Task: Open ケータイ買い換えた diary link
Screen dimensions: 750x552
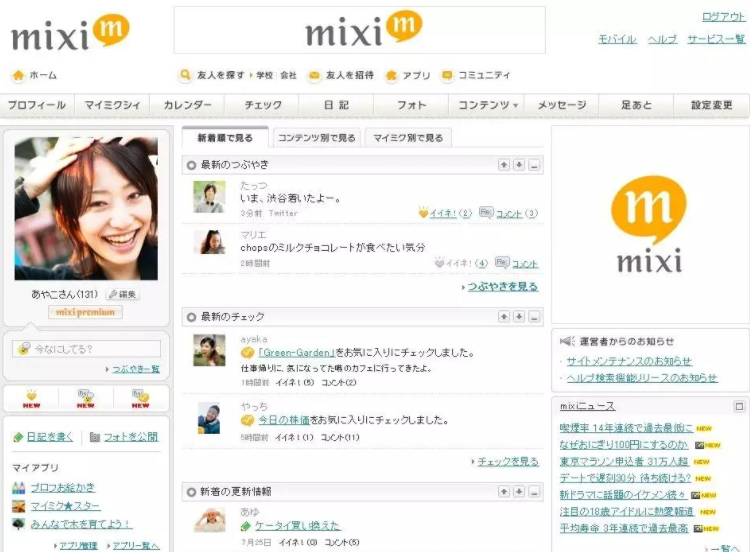Action: tap(297, 525)
